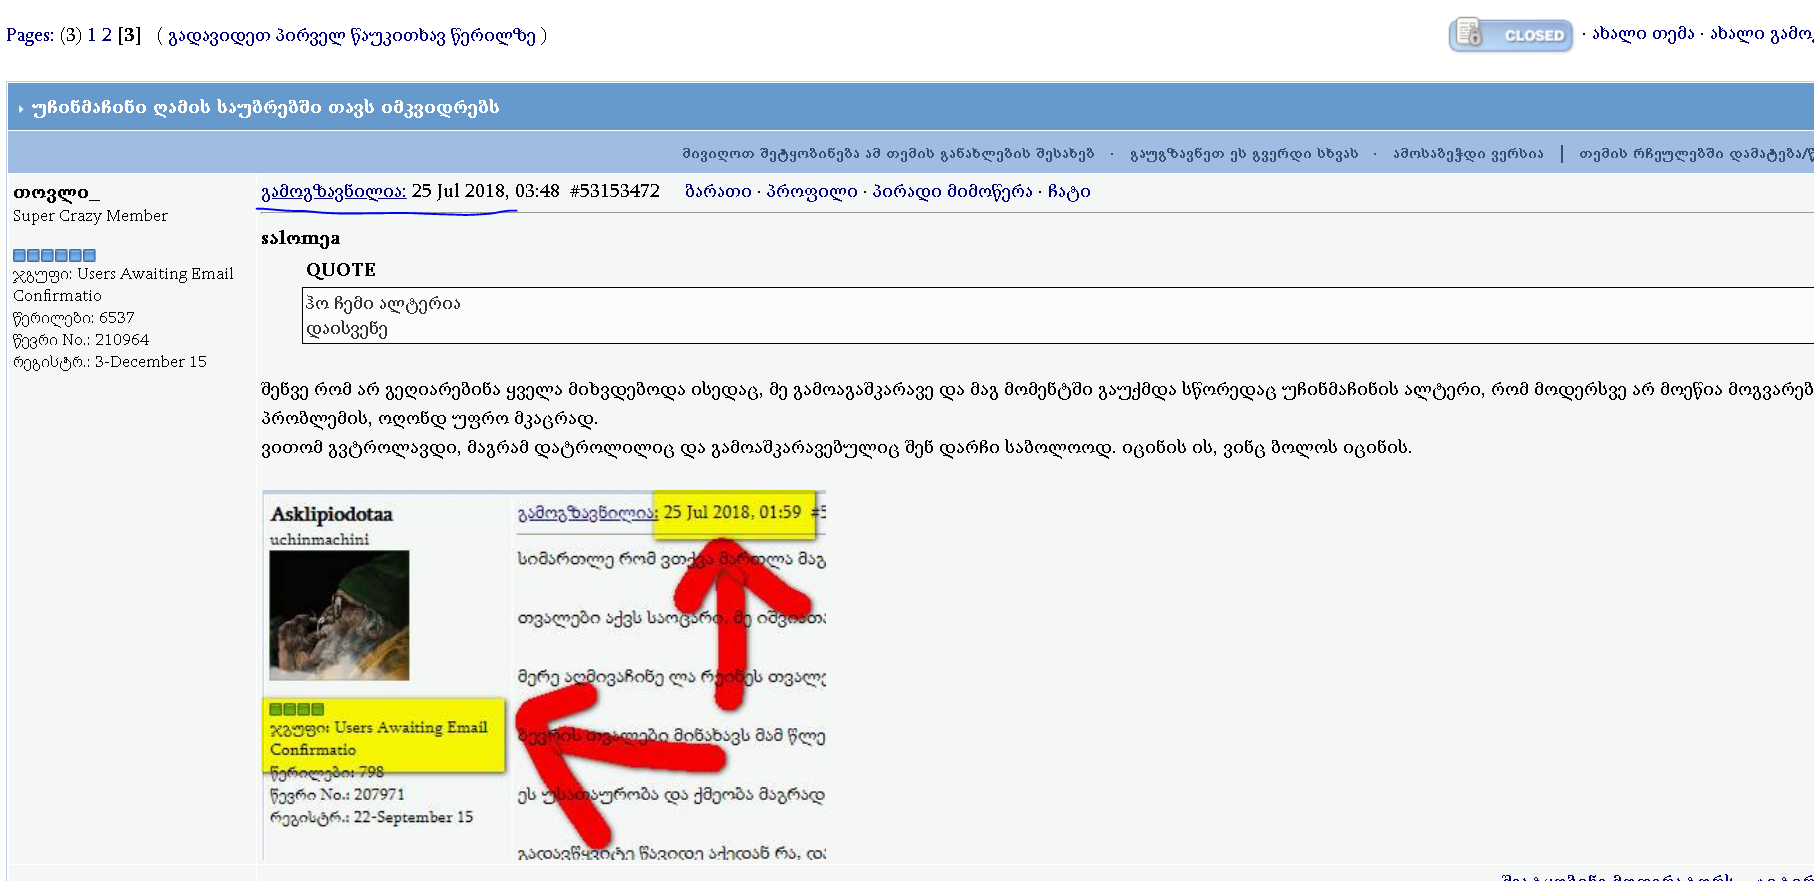Go to page 2 of the thread
This screenshot has width=1814, height=881.
[x=107, y=35]
